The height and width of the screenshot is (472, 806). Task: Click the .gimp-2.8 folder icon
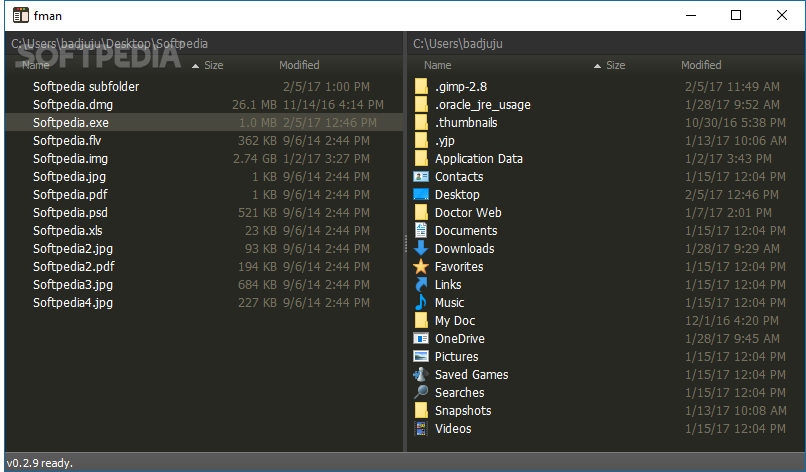421,86
